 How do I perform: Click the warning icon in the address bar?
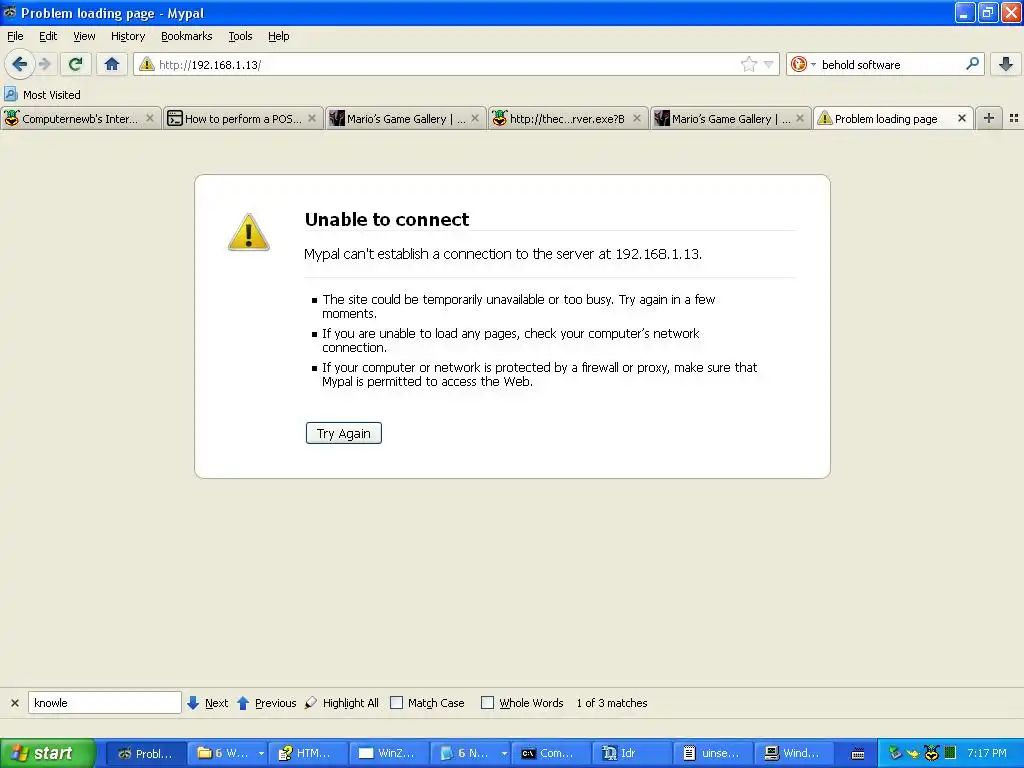click(x=147, y=64)
